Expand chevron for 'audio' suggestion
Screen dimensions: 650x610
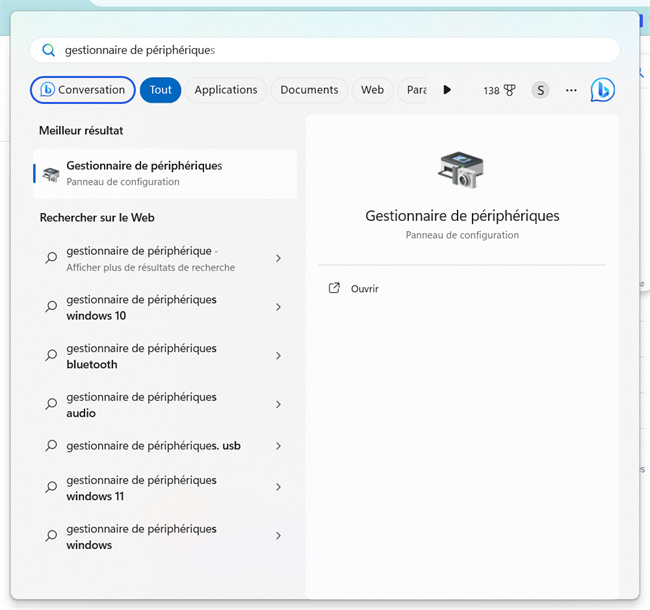coord(278,404)
